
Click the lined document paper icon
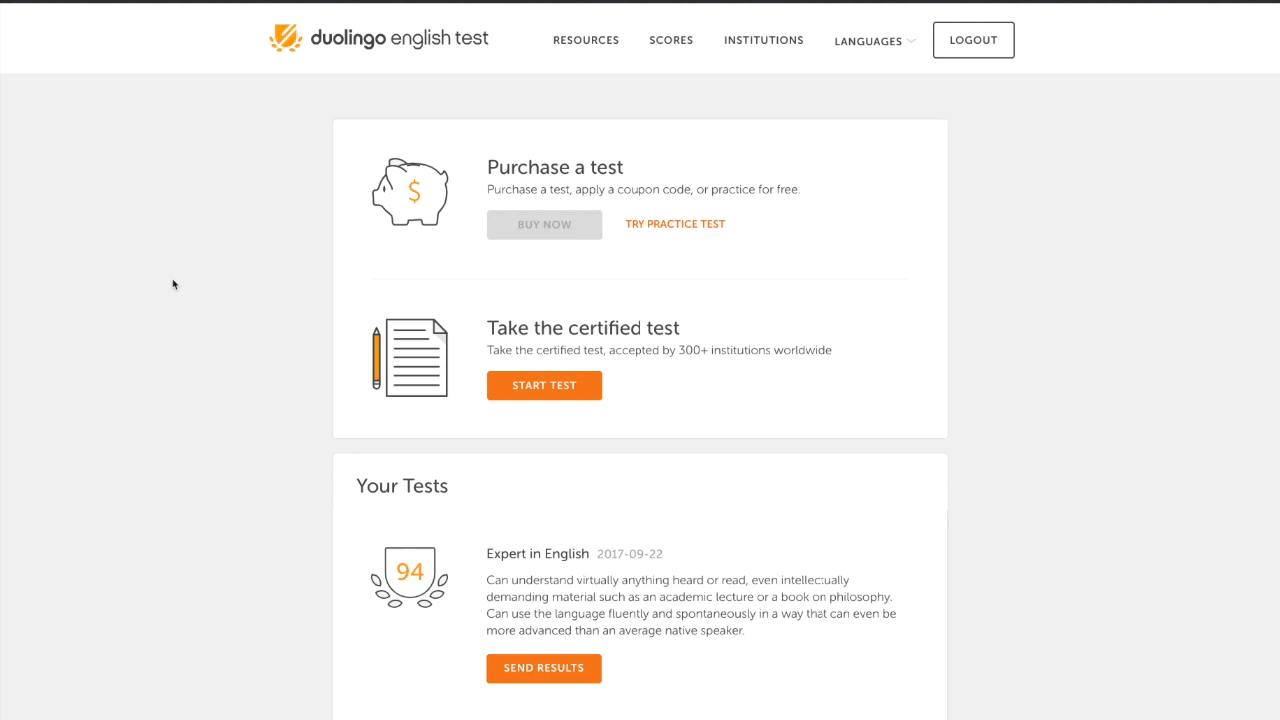tap(418, 358)
